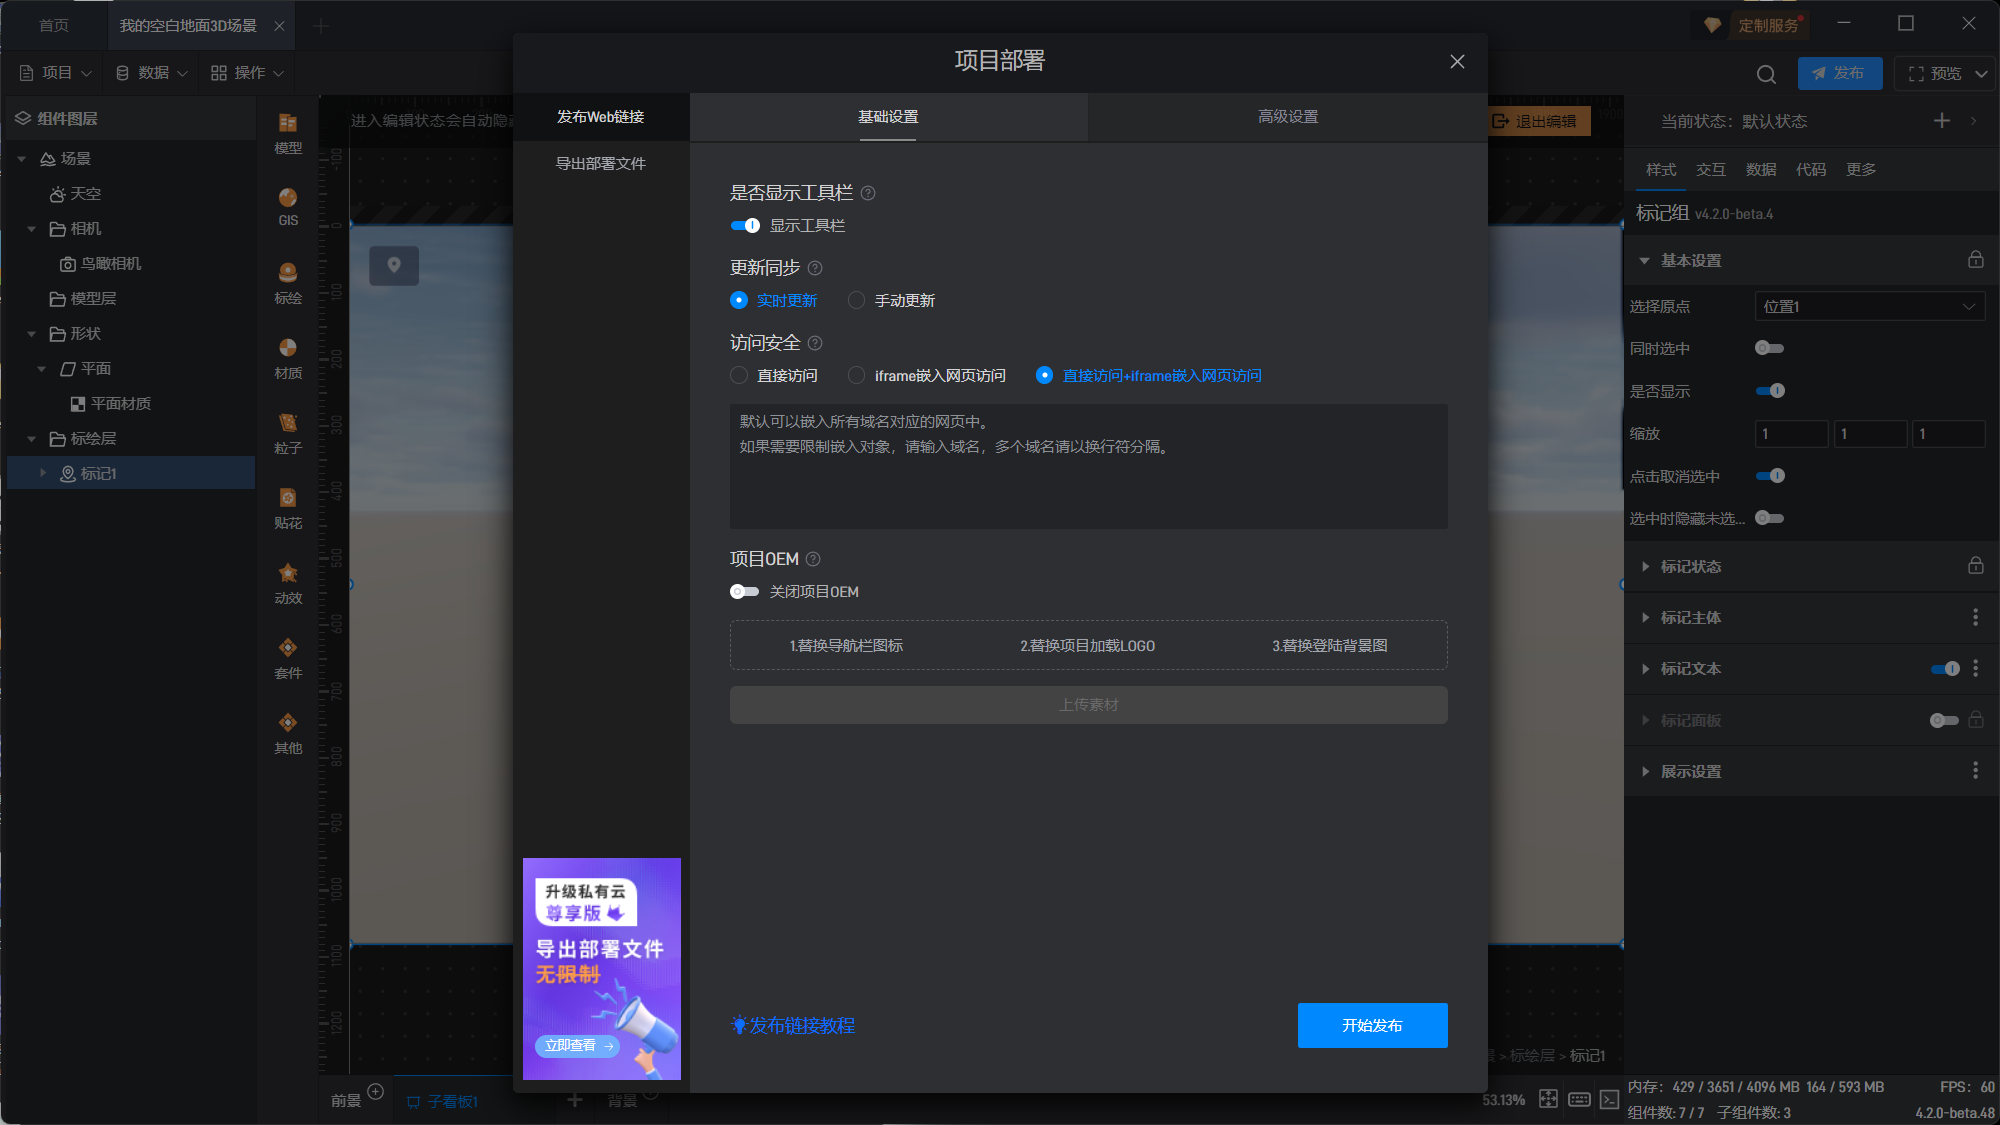Click the more-options dots for 标记主体

[1975, 617]
